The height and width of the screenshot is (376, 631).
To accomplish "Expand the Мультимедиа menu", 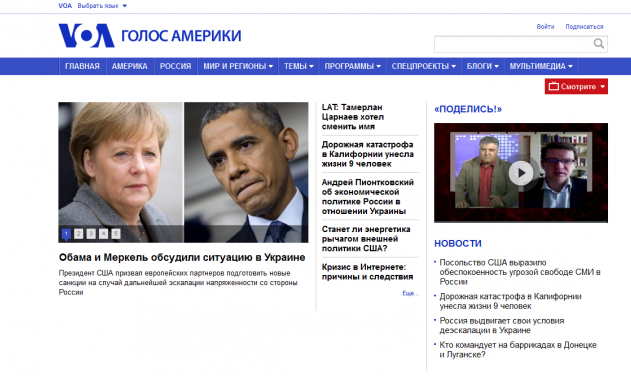I will click(x=541, y=66).
